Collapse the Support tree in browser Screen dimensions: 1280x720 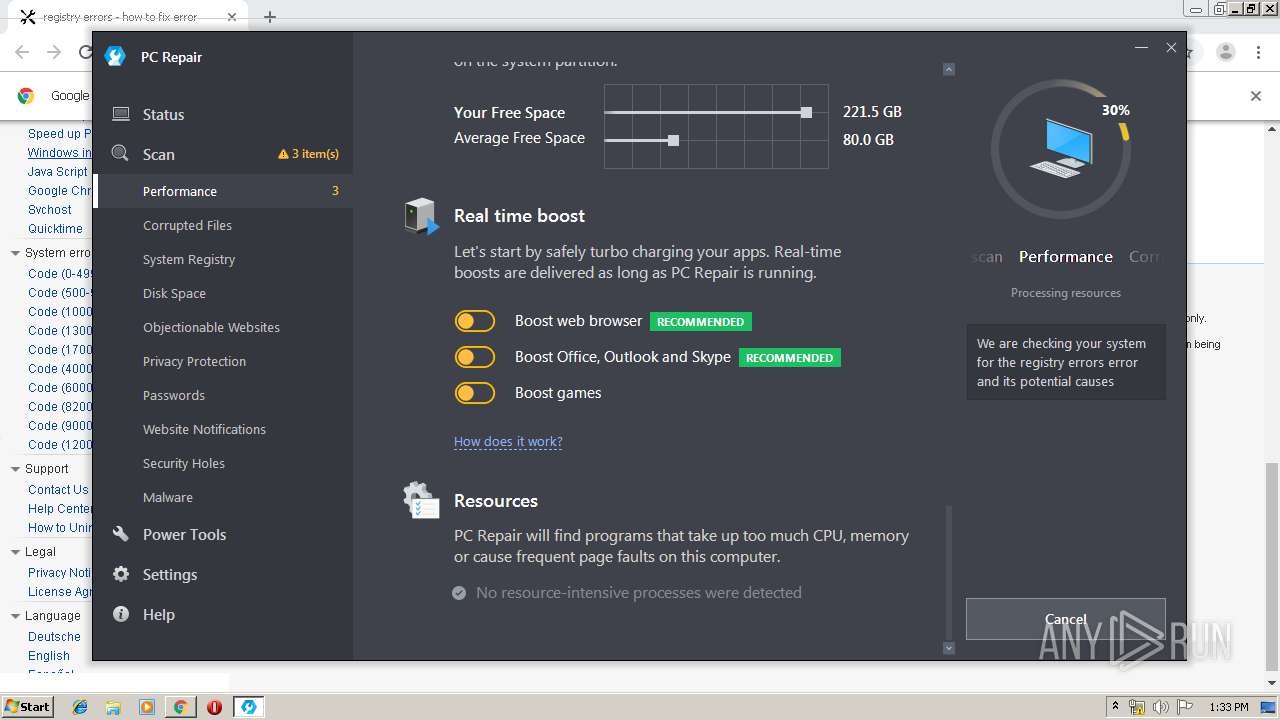15,469
